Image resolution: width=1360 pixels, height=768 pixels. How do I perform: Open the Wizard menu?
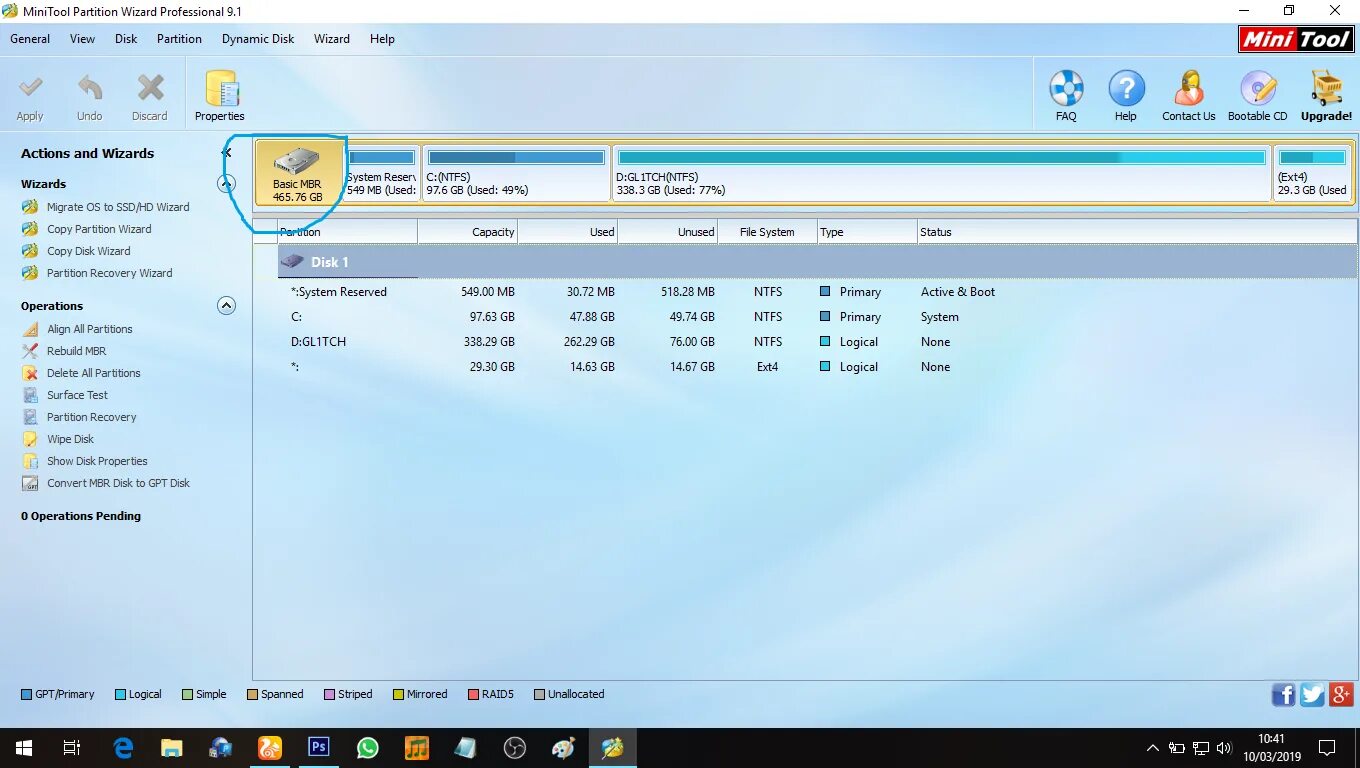tap(332, 39)
